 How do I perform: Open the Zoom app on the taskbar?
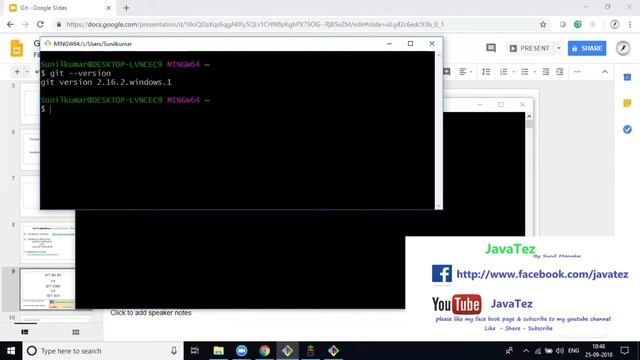coord(242,351)
